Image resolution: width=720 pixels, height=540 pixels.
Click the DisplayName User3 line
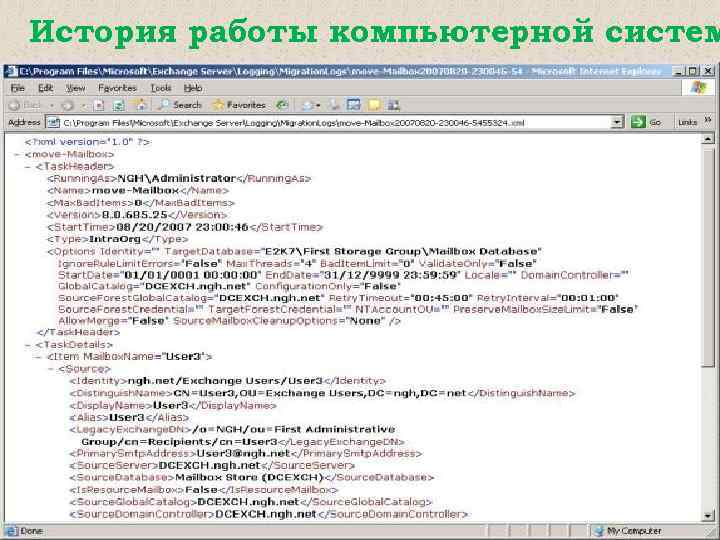pyautogui.click(x=173, y=406)
